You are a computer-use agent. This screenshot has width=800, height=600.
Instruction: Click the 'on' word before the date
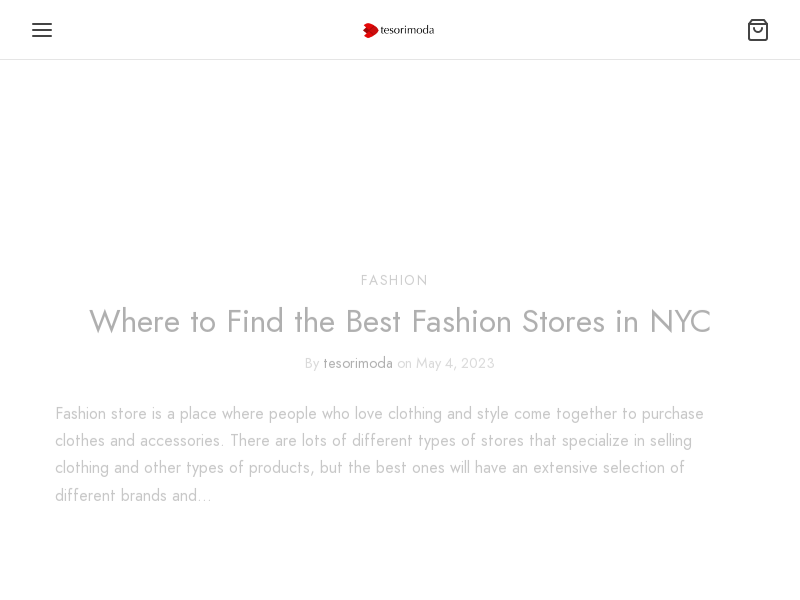point(405,363)
